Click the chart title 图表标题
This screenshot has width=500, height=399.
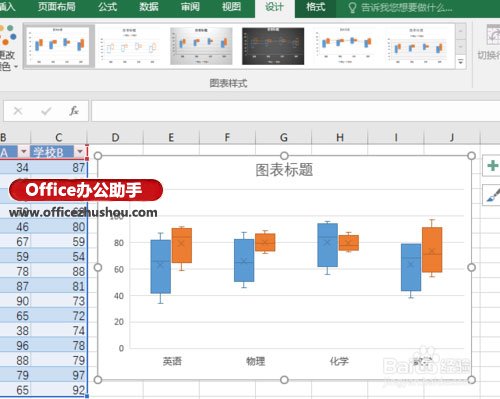(x=284, y=170)
